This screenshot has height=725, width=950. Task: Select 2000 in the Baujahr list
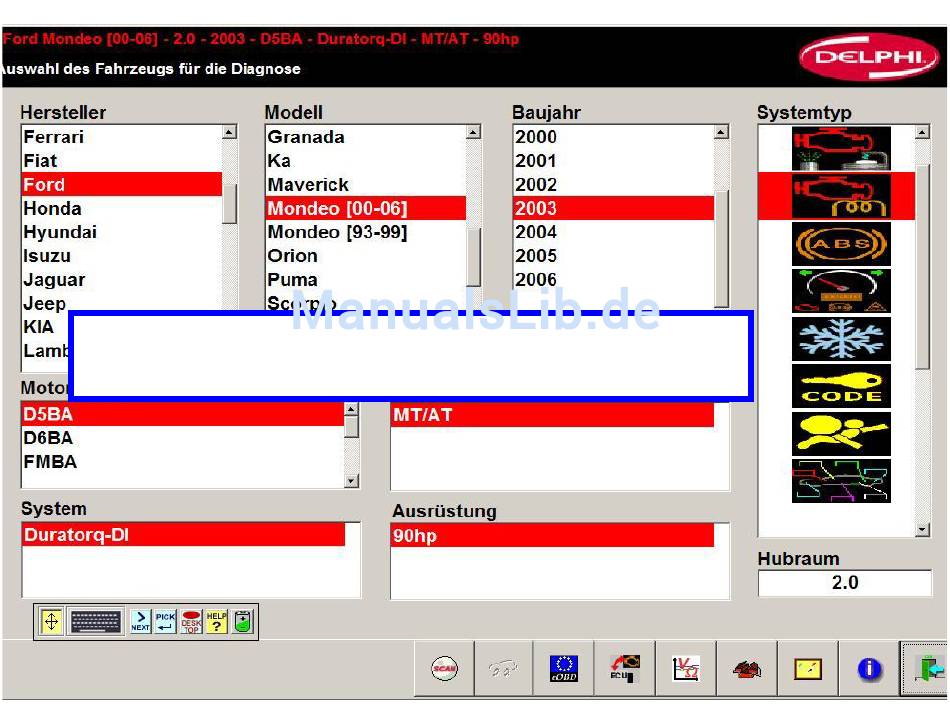pyautogui.click(x=613, y=137)
